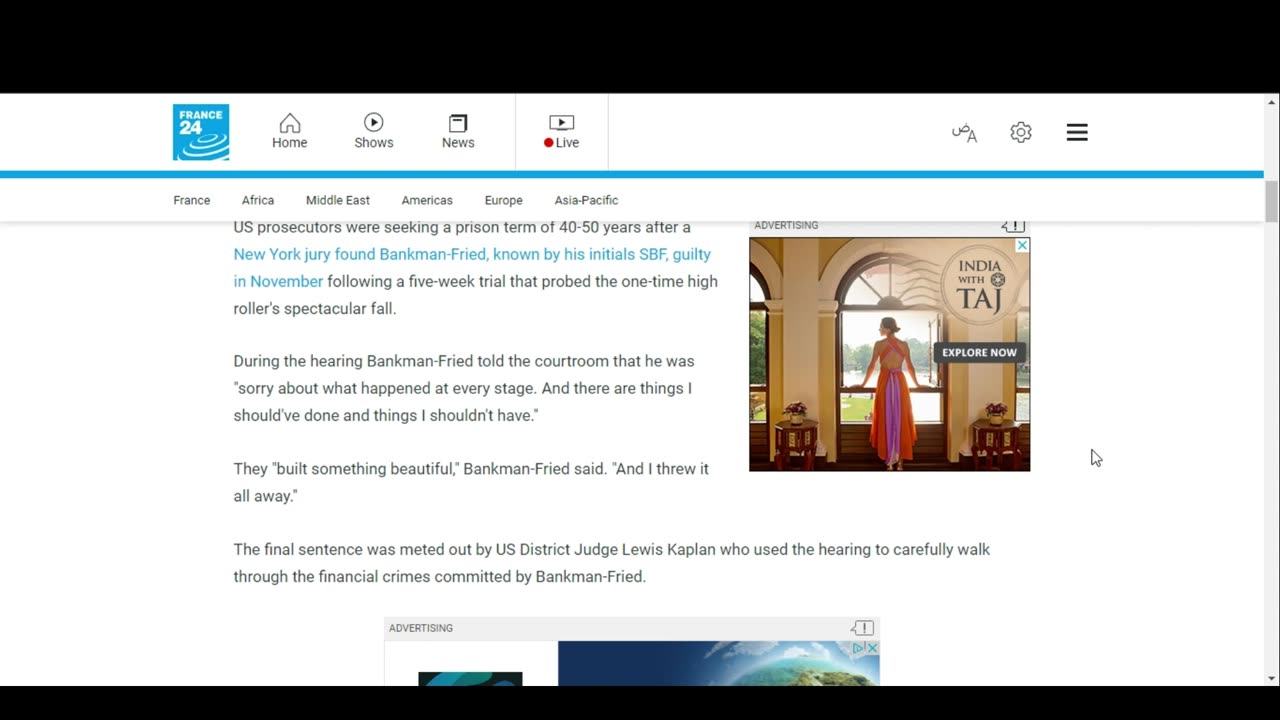Click the earth image in lower ad
The height and width of the screenshot is (720, 1280).
pos(718,663)
